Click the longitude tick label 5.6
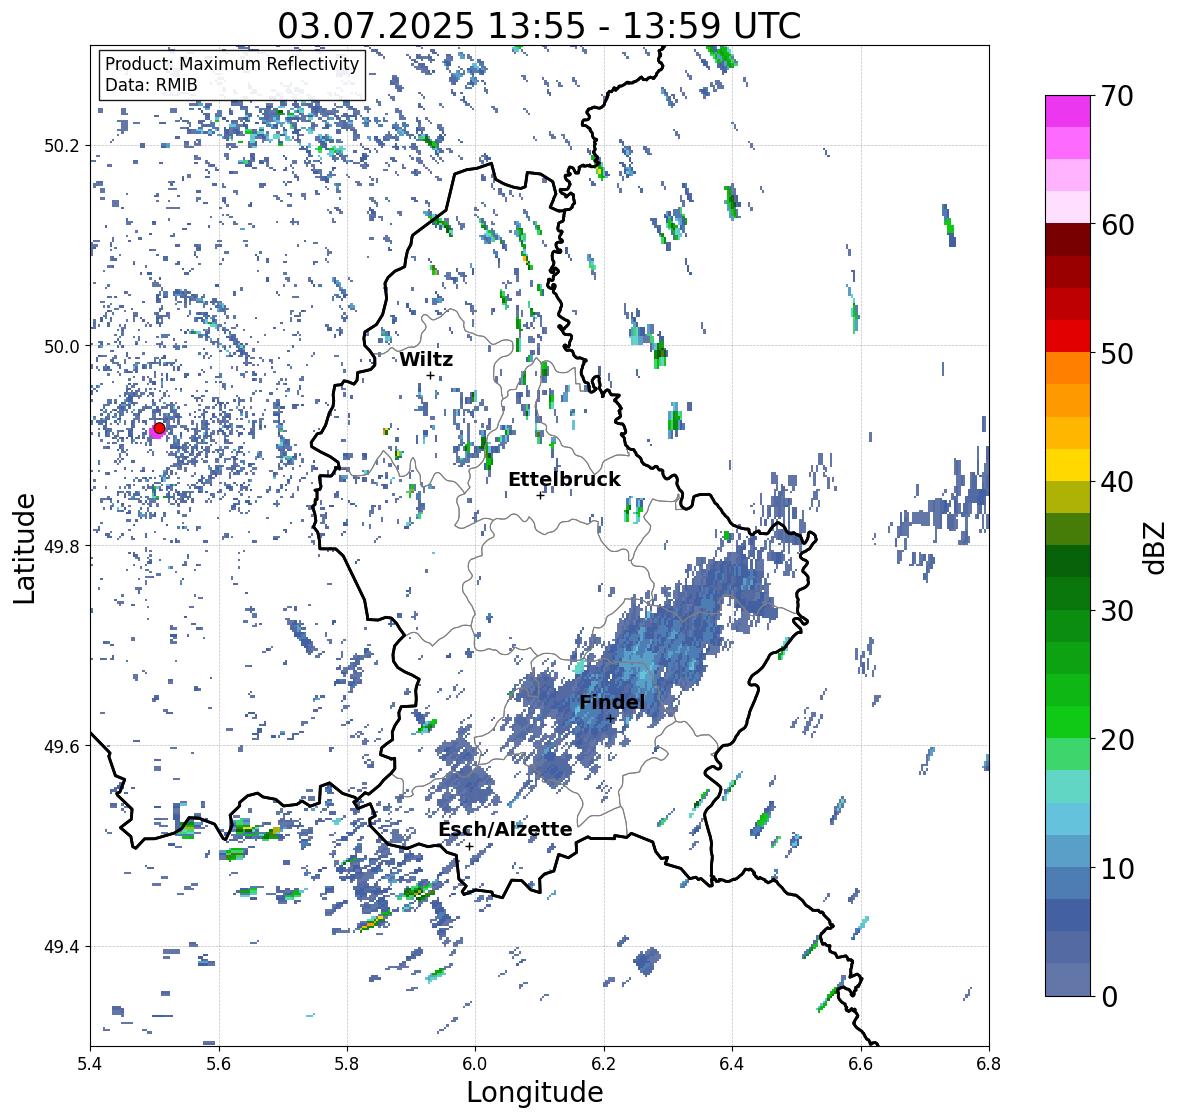 click(x=219, y=1064)
